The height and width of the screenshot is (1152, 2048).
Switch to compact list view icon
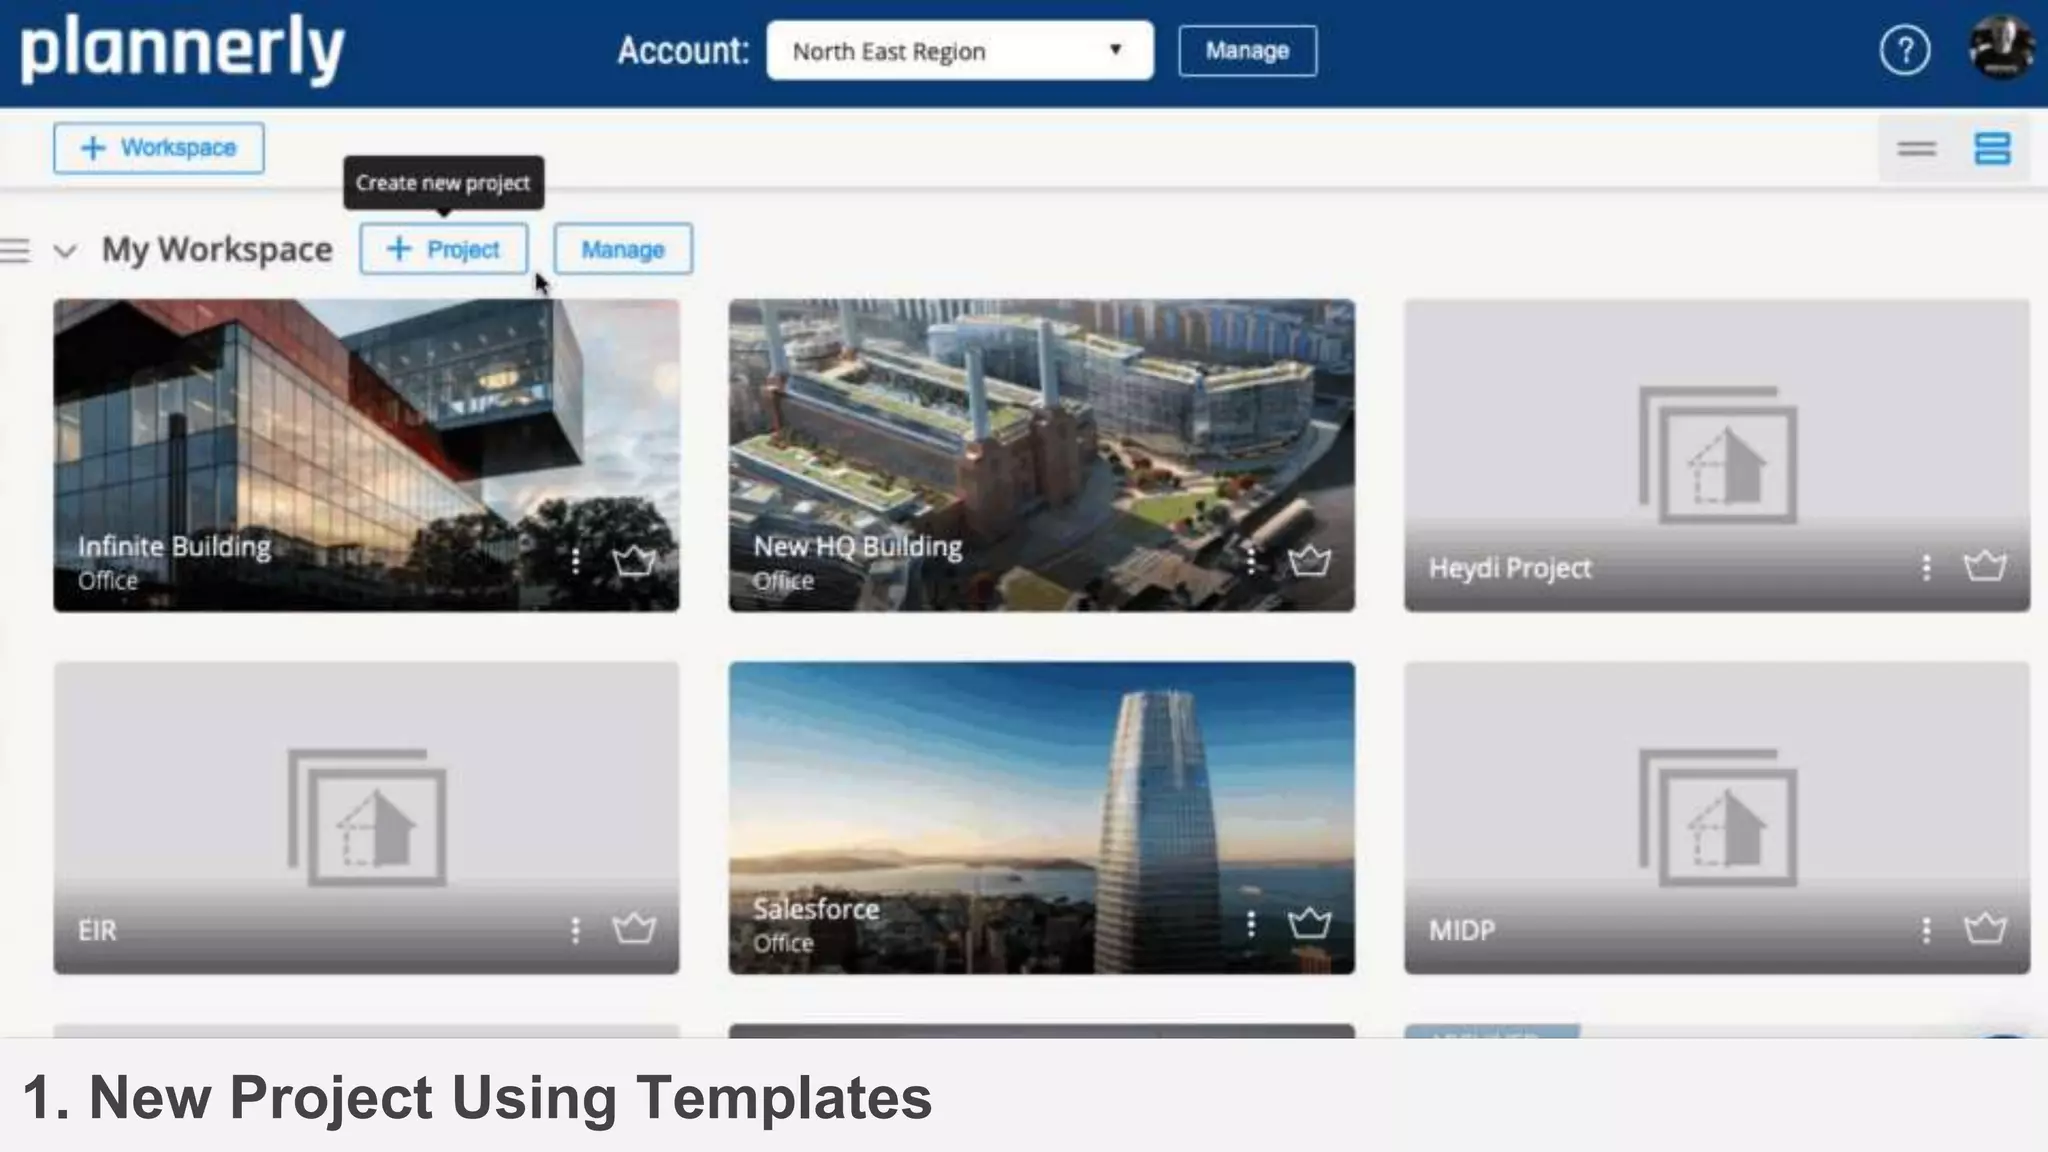click(1916, 149)
